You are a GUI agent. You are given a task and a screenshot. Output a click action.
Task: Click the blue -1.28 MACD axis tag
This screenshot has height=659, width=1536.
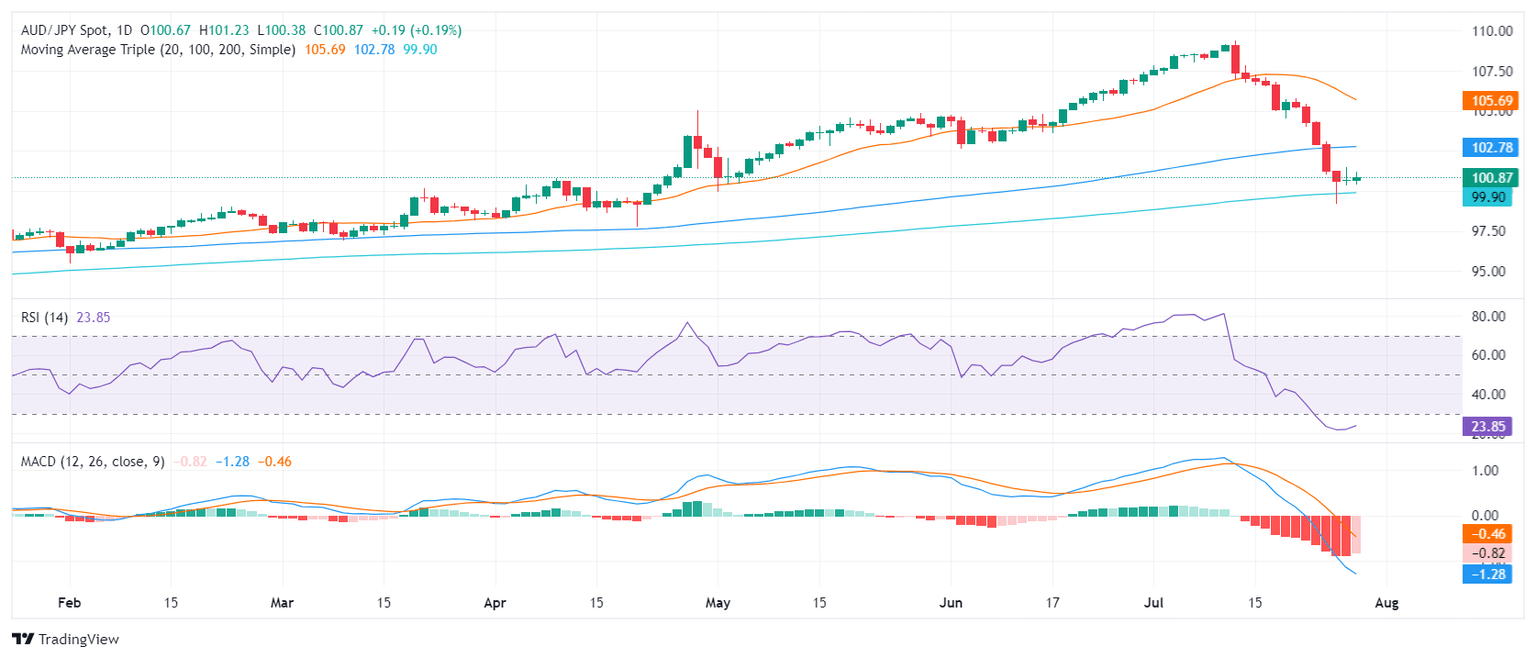[1489, 574]
